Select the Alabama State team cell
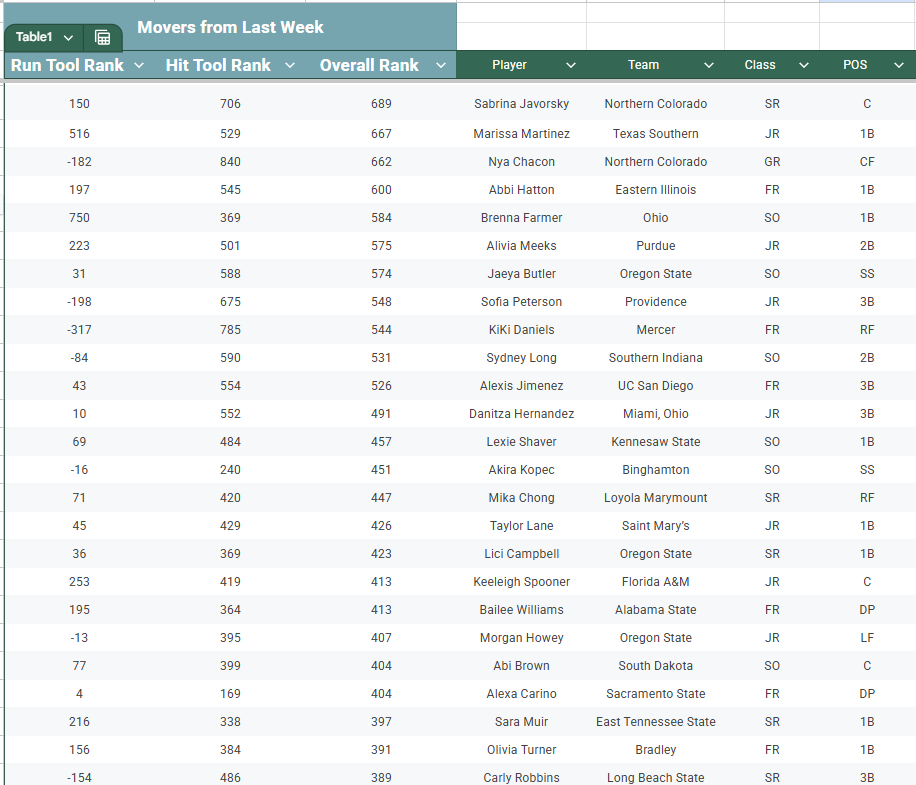The image size is (916, 785). pyautogui.click(x=655, y=610)
